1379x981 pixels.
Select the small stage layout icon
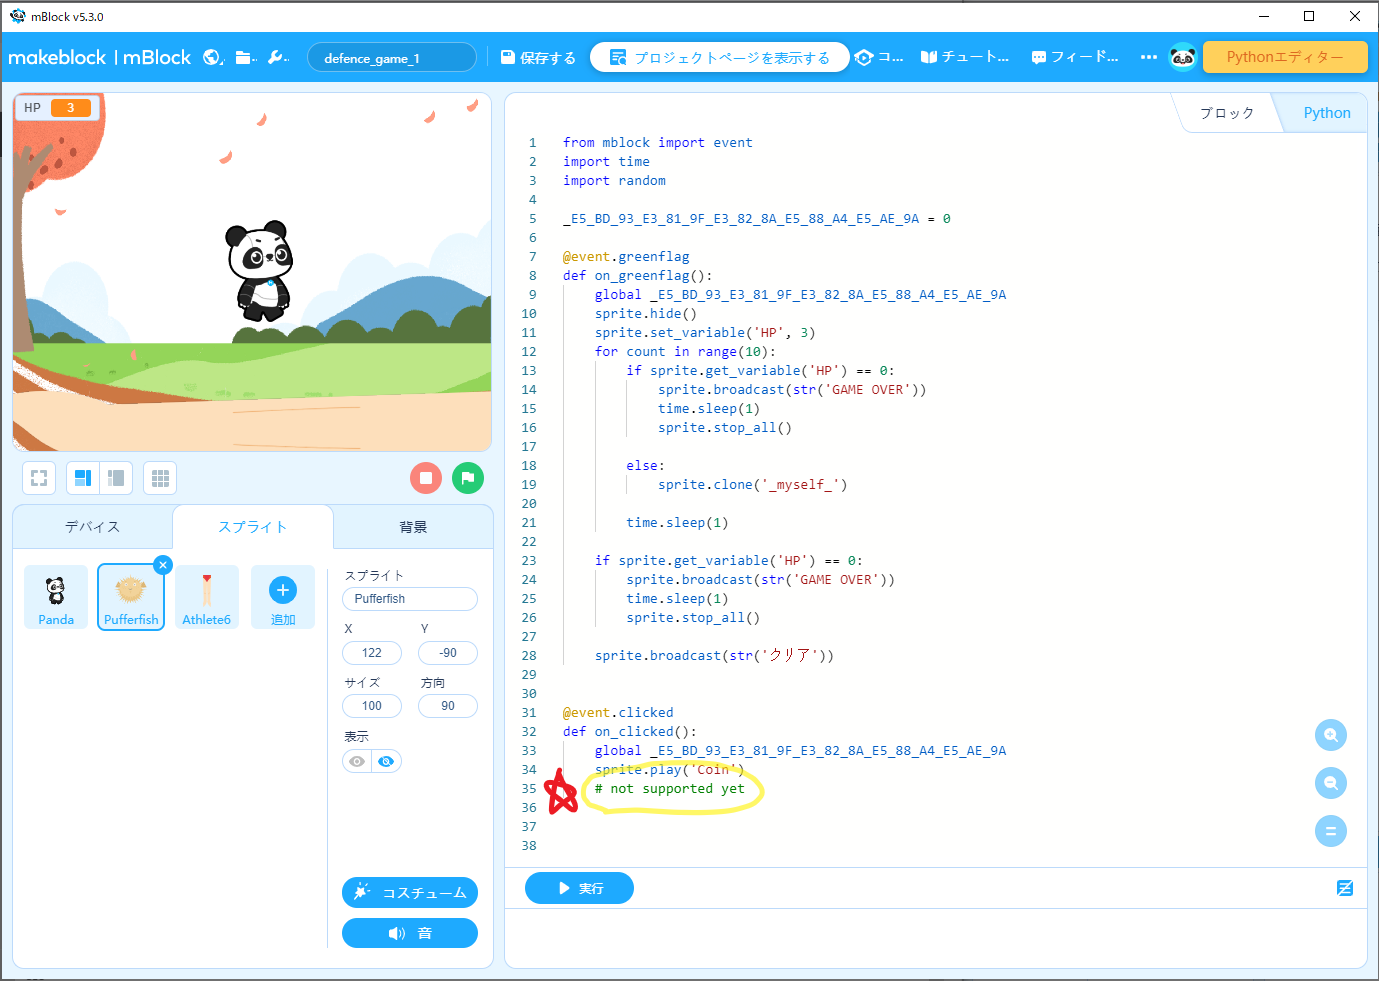click(x=116, y=478)
